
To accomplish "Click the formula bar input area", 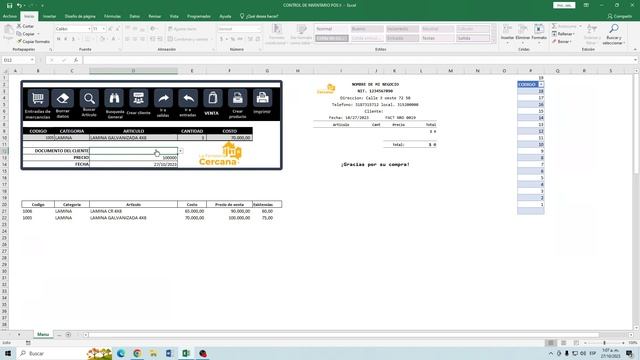I will click(358, 60).
